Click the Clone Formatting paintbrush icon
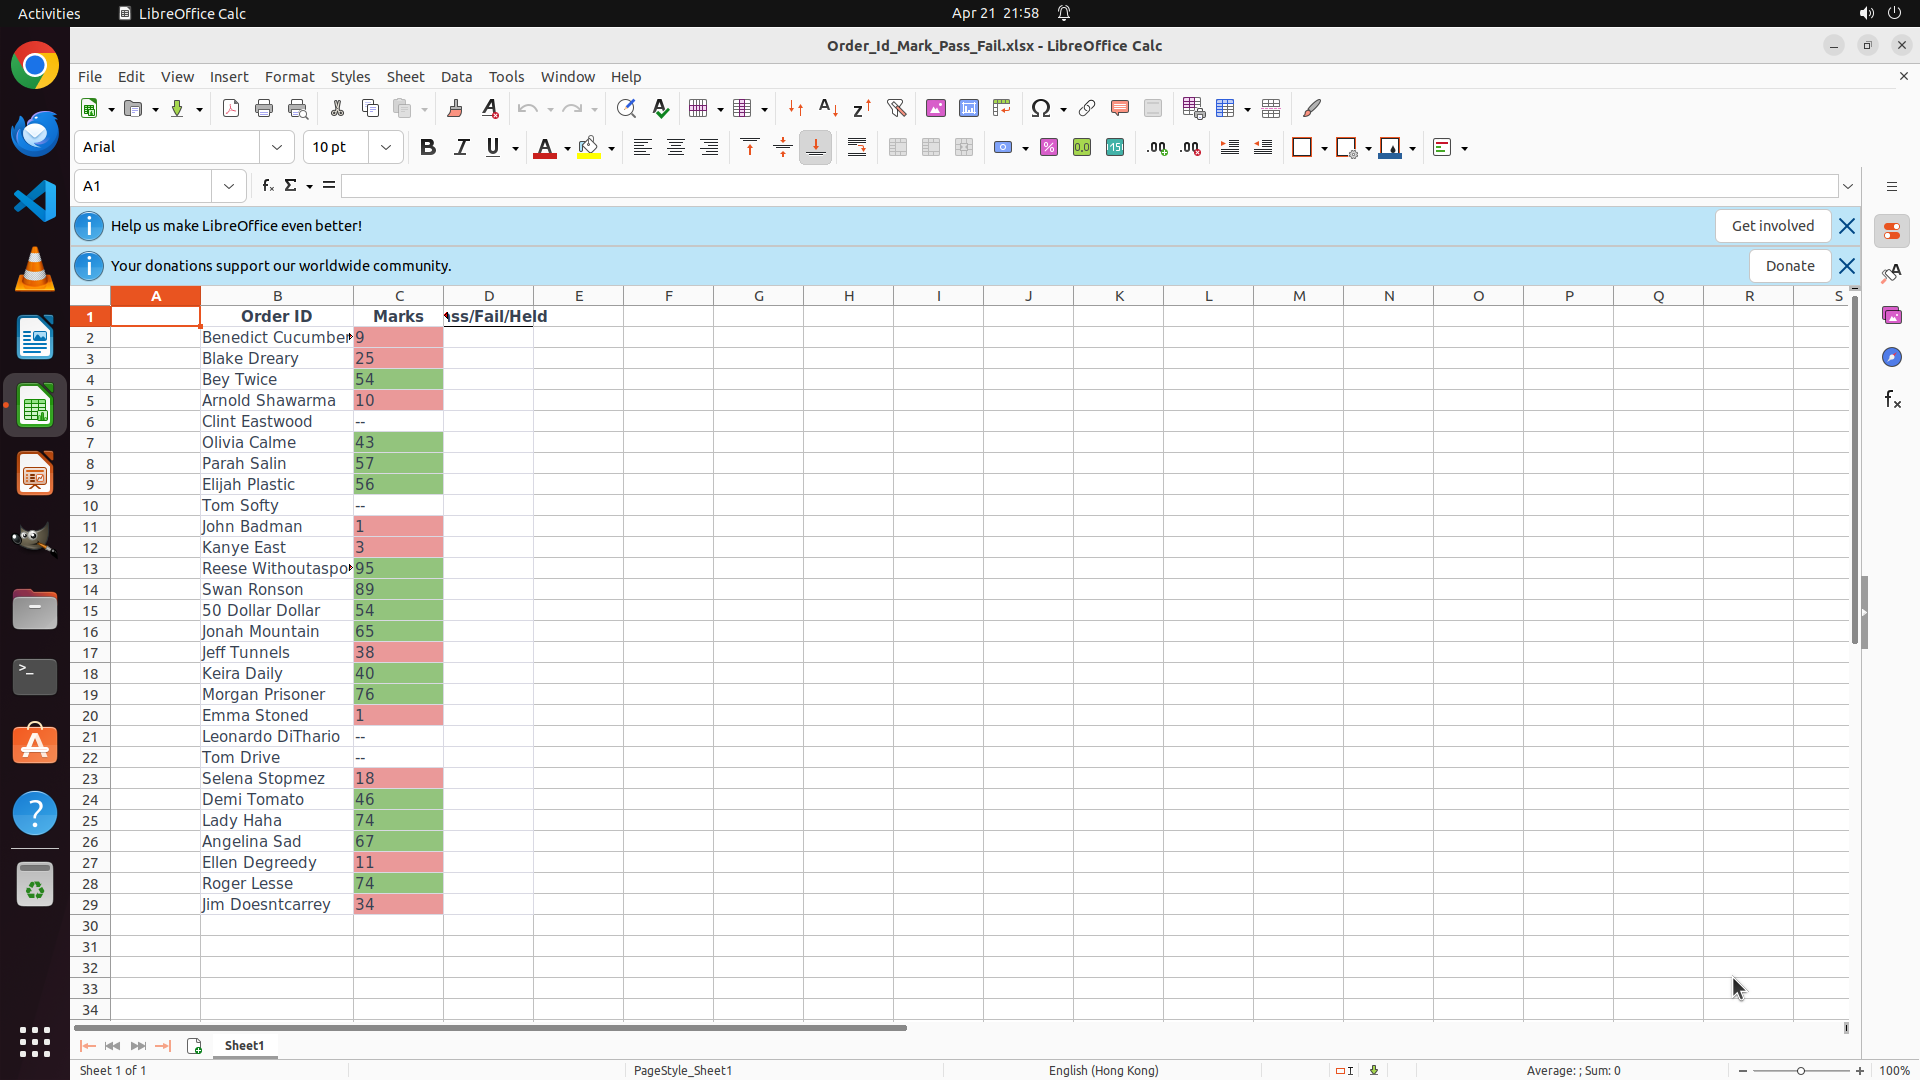The height and width of the screenshot is (1080, 1920). [455, 109]
